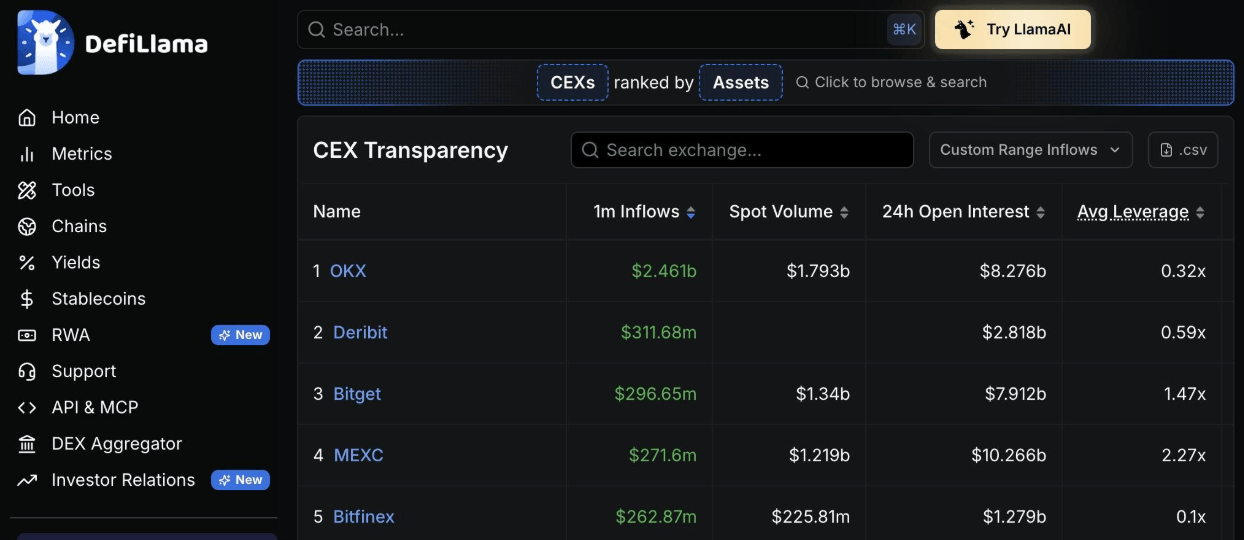Screen dimensions: 1244x540
Task: Click OKX open interest value $8.276b
Action: click(1013, 271)
